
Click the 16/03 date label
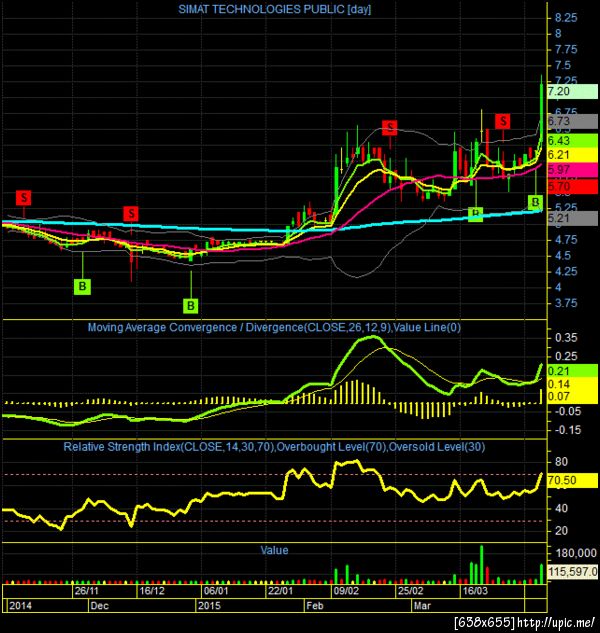[475, 591]
